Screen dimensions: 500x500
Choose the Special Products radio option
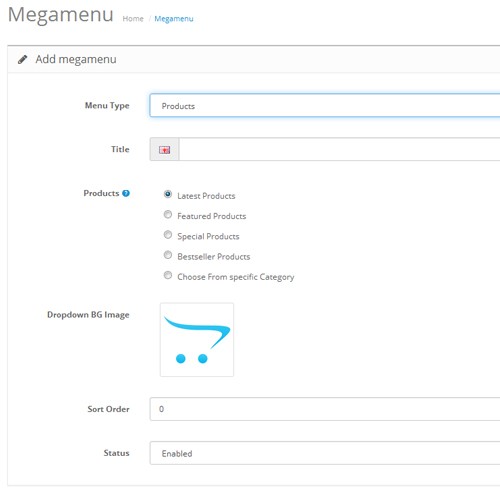coord(168,235)
